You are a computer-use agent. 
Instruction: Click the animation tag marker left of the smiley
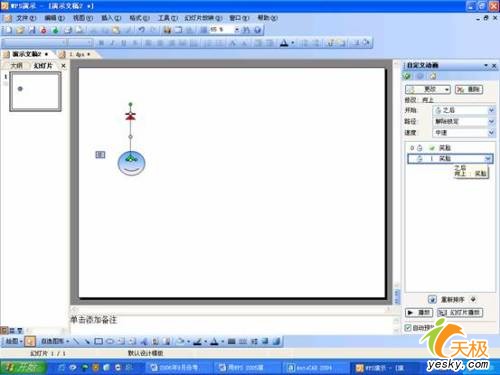click(x=100, y=155)
